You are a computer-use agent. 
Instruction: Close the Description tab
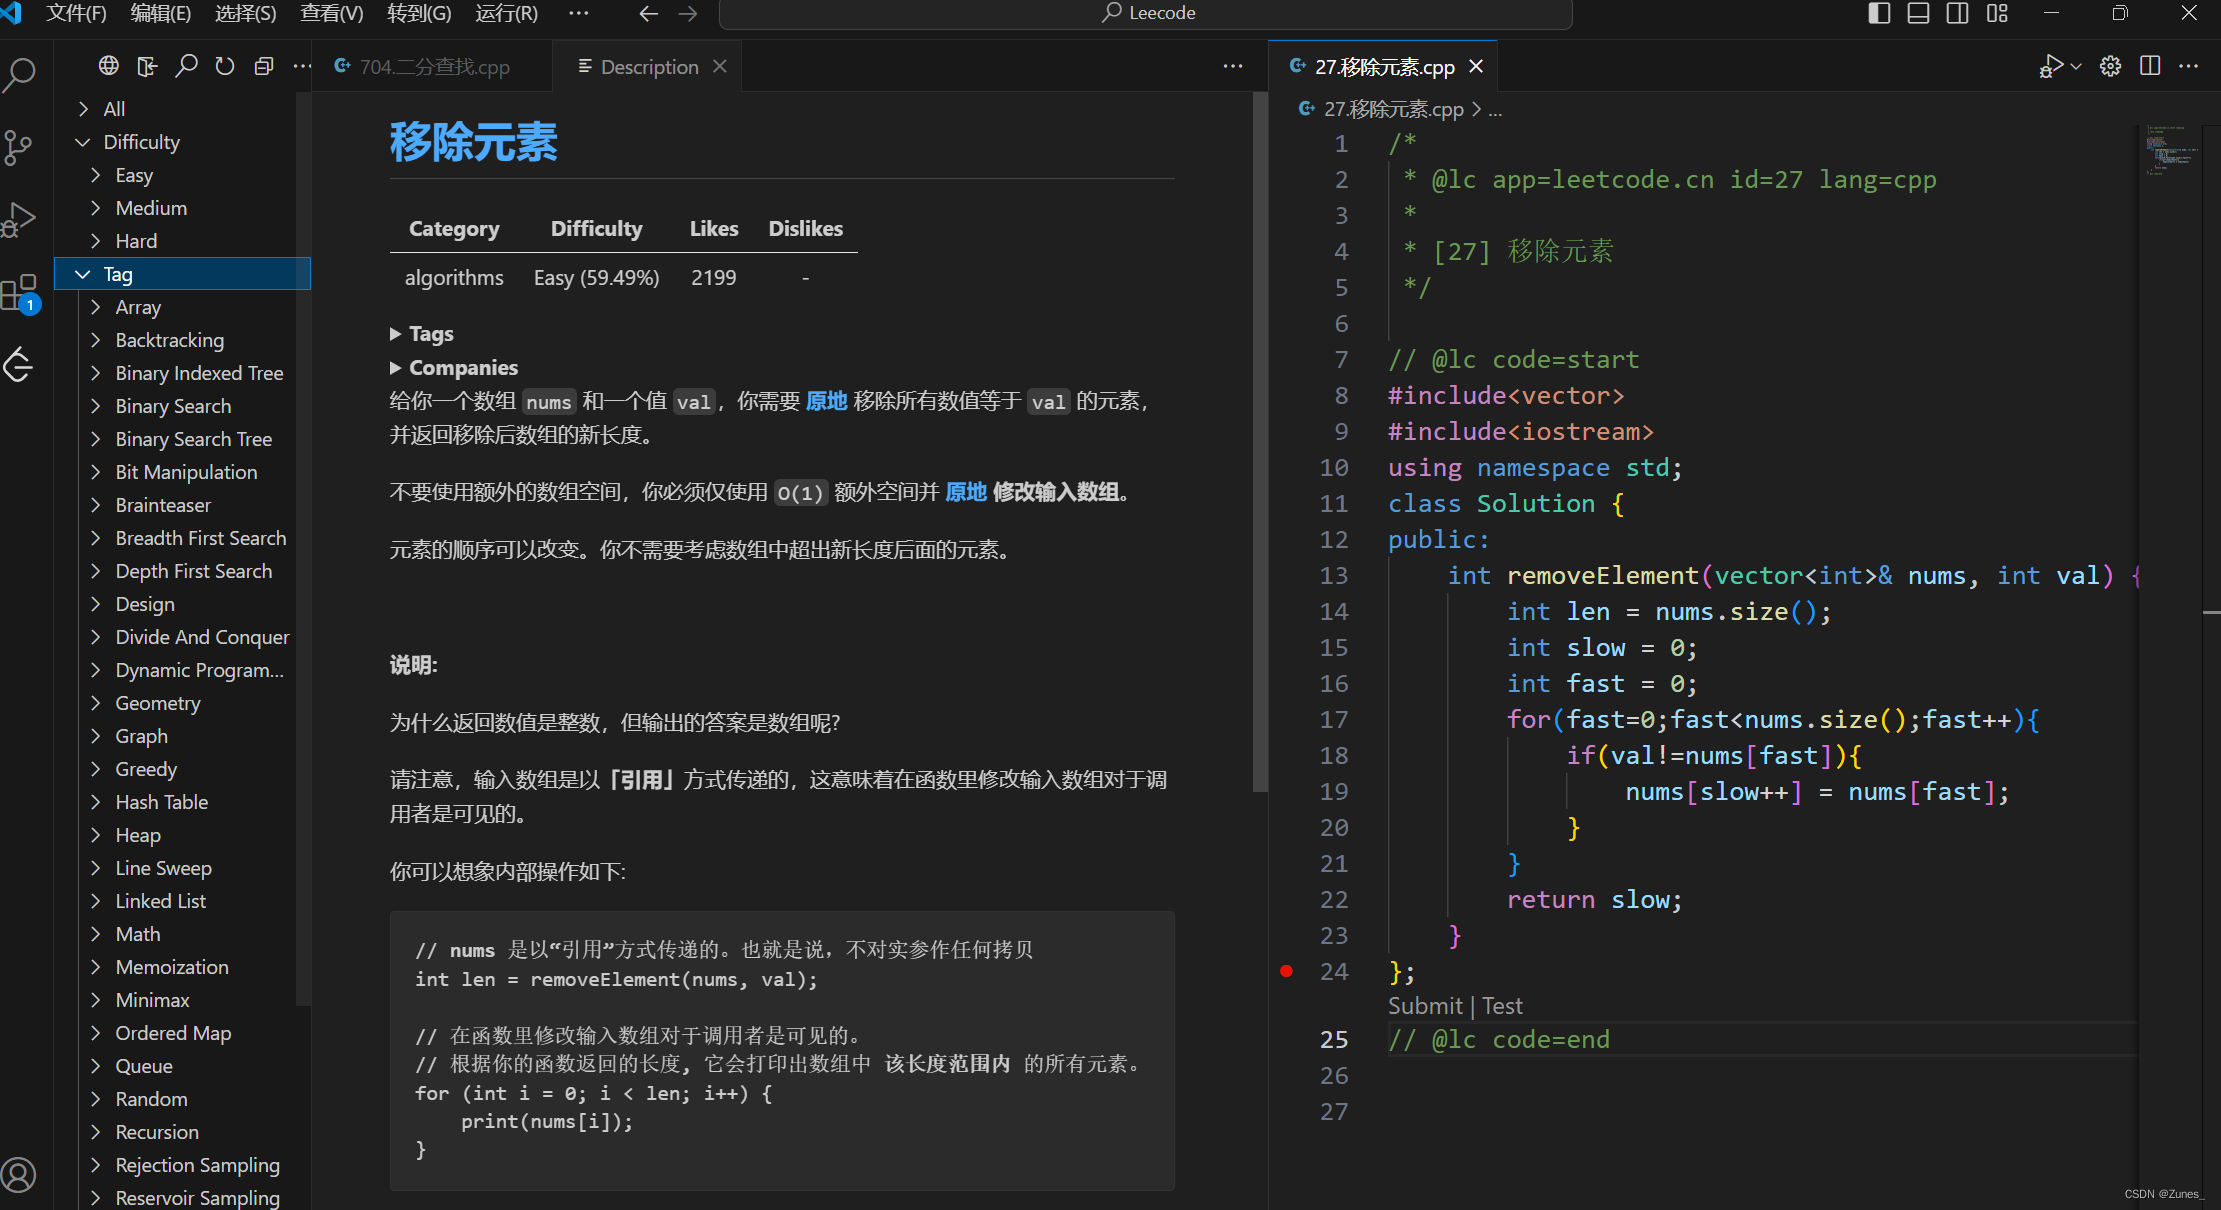[x=720, y=66]
